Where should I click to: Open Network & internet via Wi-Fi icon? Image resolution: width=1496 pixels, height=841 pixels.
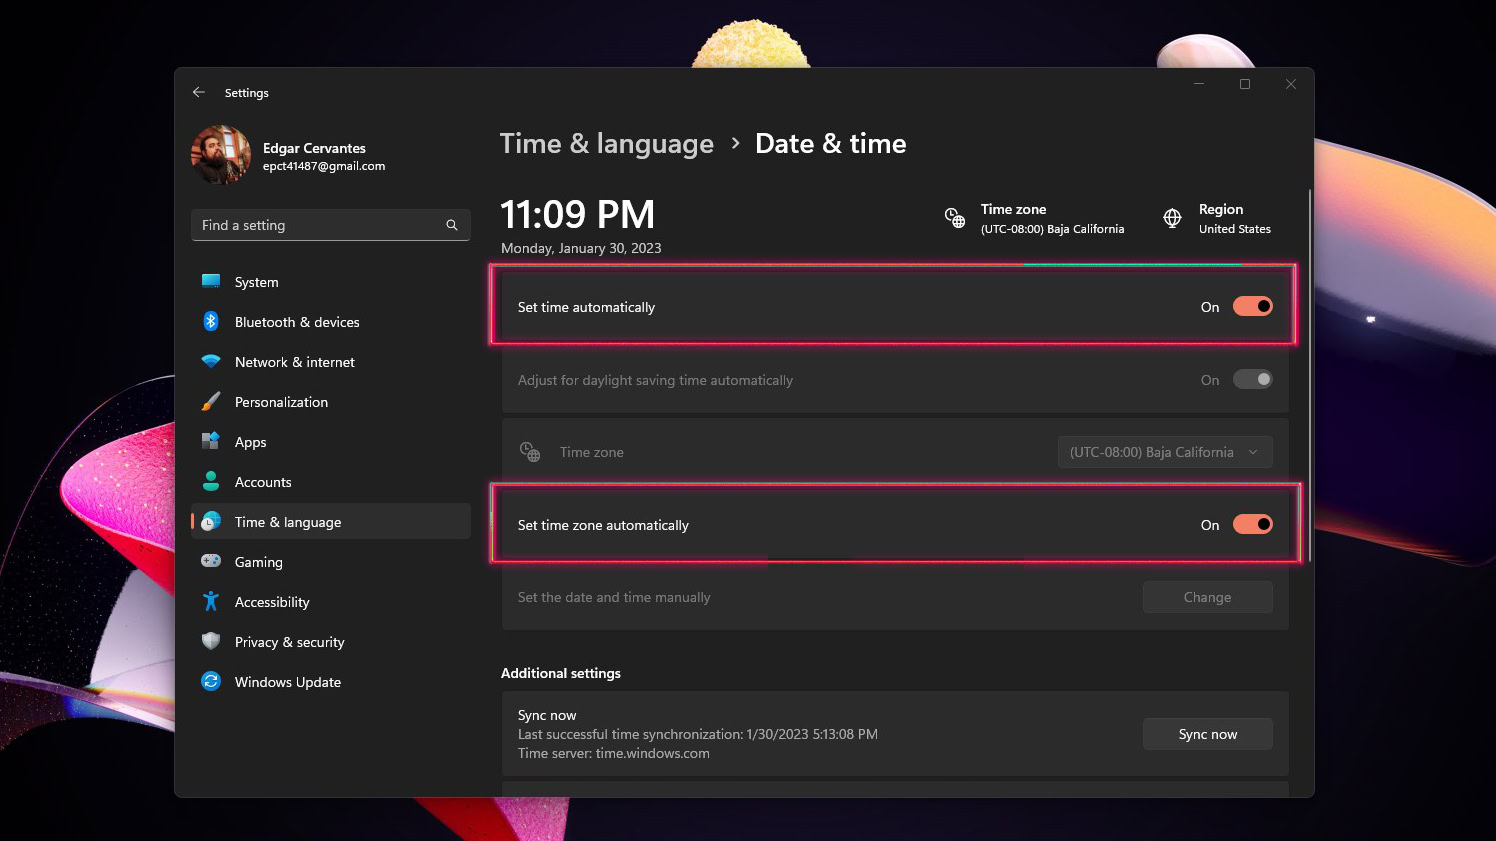(211, 361)
